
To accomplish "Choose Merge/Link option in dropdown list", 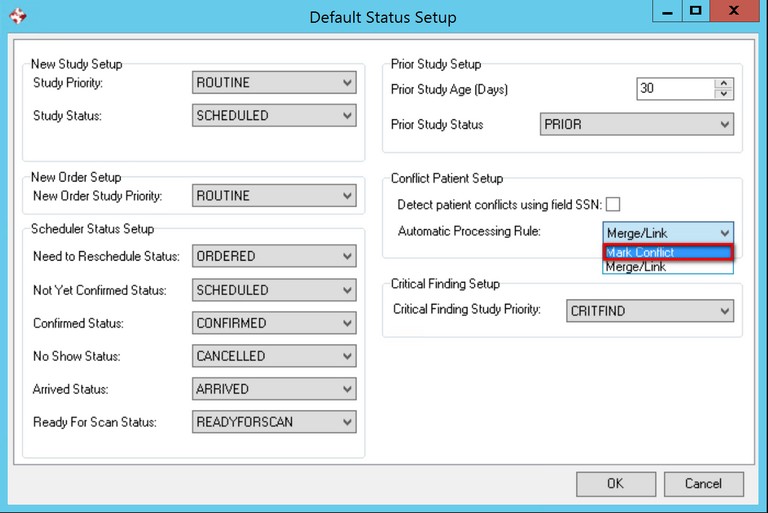I will click(667, 267).
